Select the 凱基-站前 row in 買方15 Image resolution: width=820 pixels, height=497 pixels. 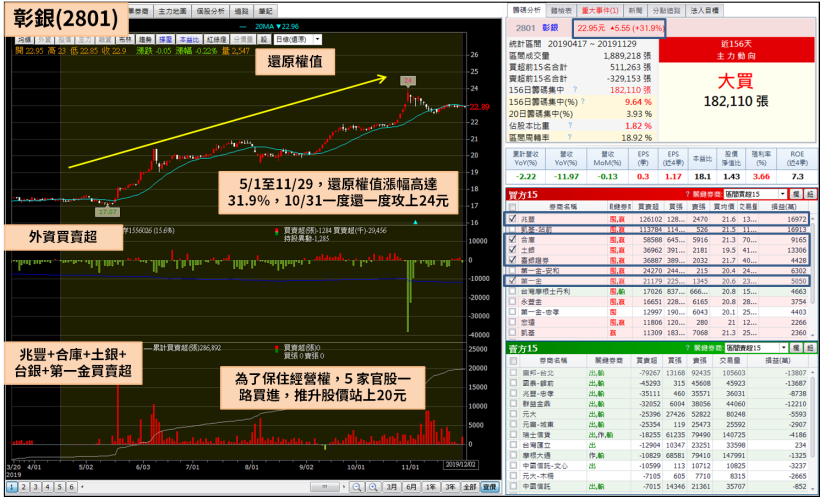coord(660,229)
